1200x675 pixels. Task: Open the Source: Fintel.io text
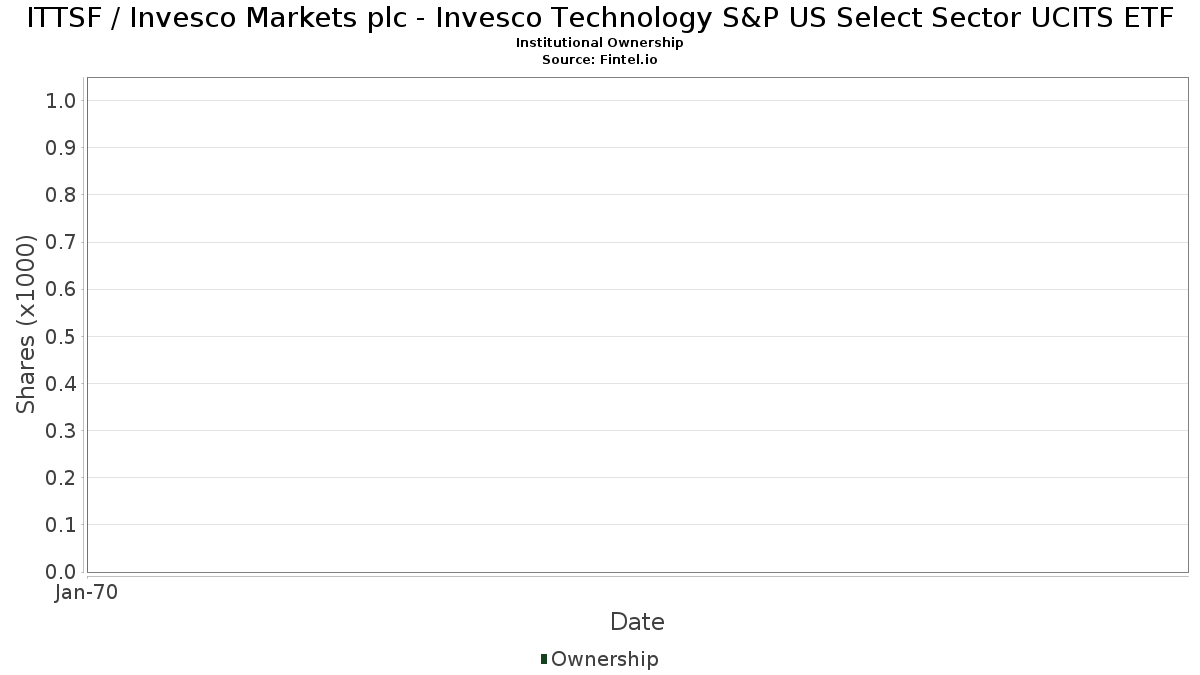pyautogui.click(x=599, y=59)
